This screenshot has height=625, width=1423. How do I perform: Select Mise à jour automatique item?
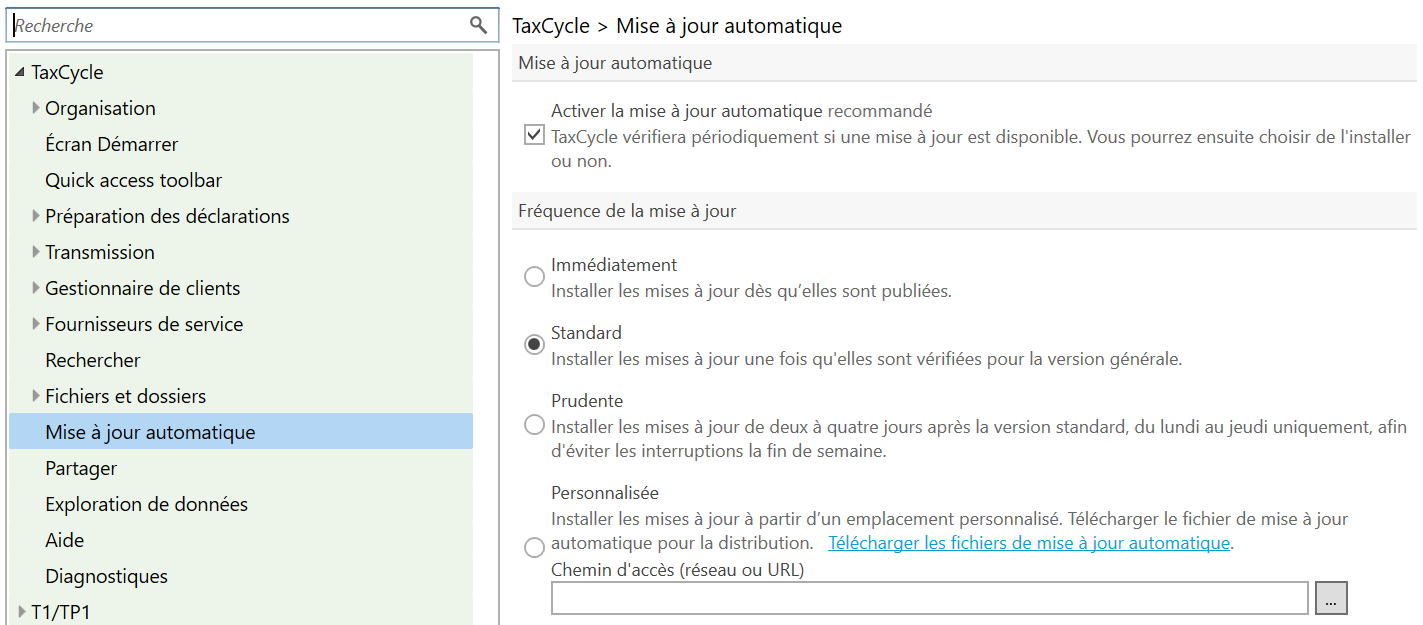click(x=241, y=432)
